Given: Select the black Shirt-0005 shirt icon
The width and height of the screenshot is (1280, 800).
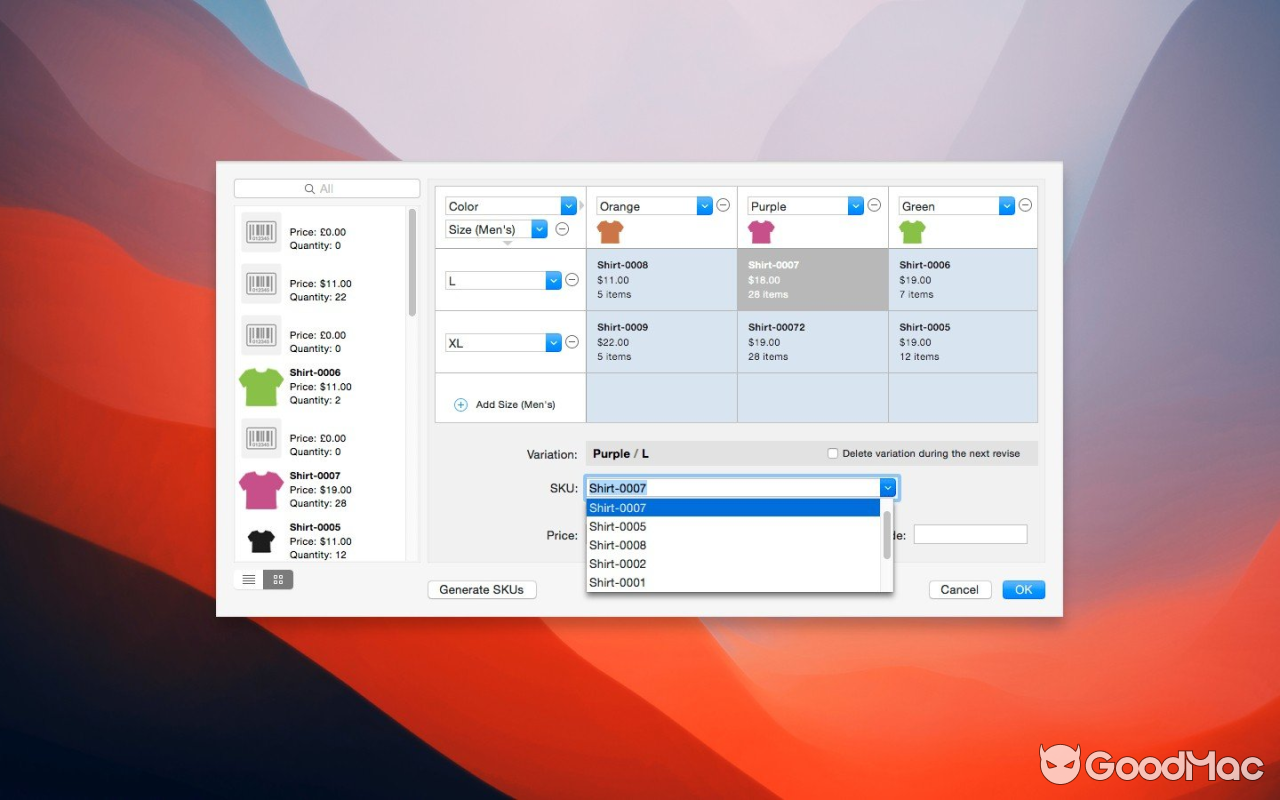Looking at the screenshot, I should [260, 540].
